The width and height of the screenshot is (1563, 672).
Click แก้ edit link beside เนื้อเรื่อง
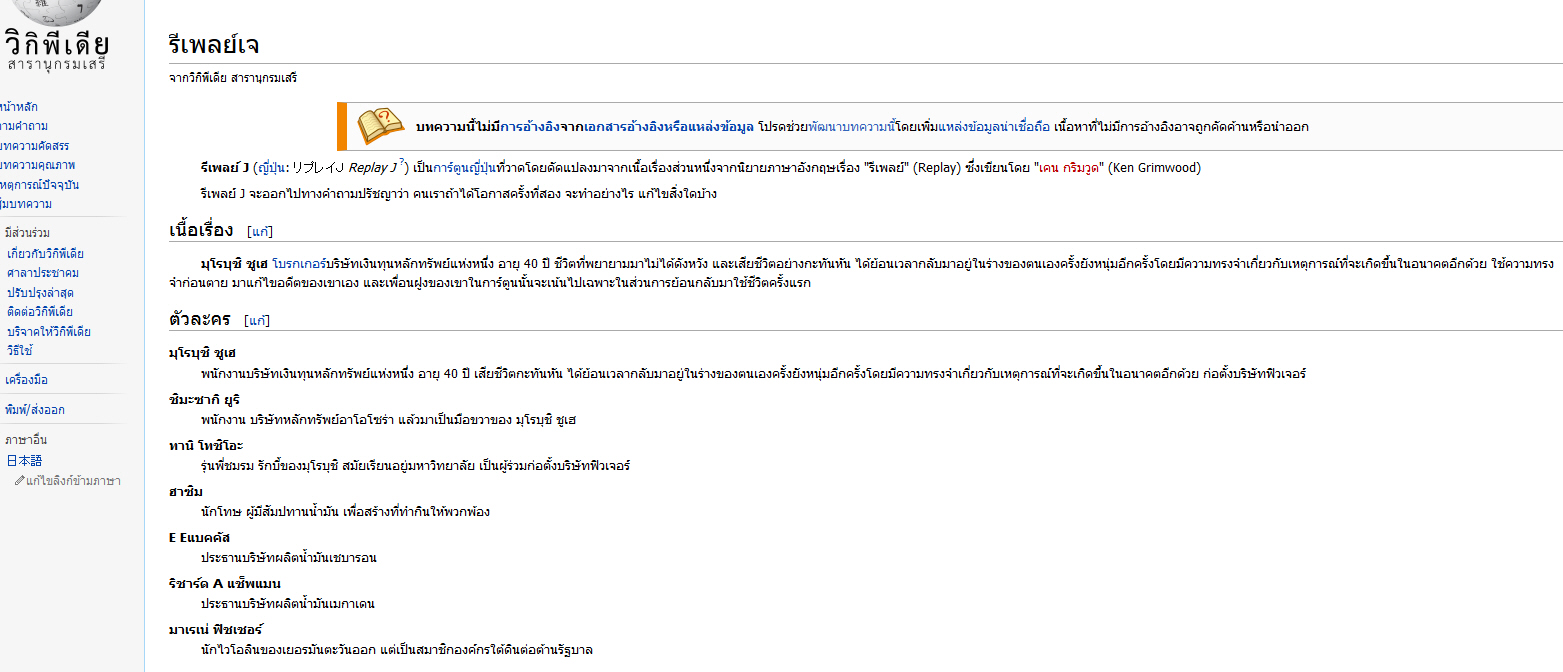(261, 232)
